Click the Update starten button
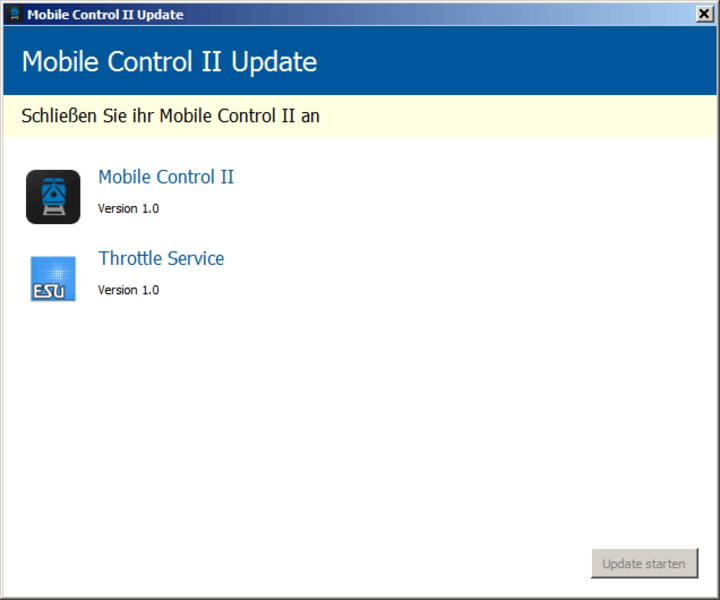The height and width of the screenshot is (600, 720). (645, 563)
